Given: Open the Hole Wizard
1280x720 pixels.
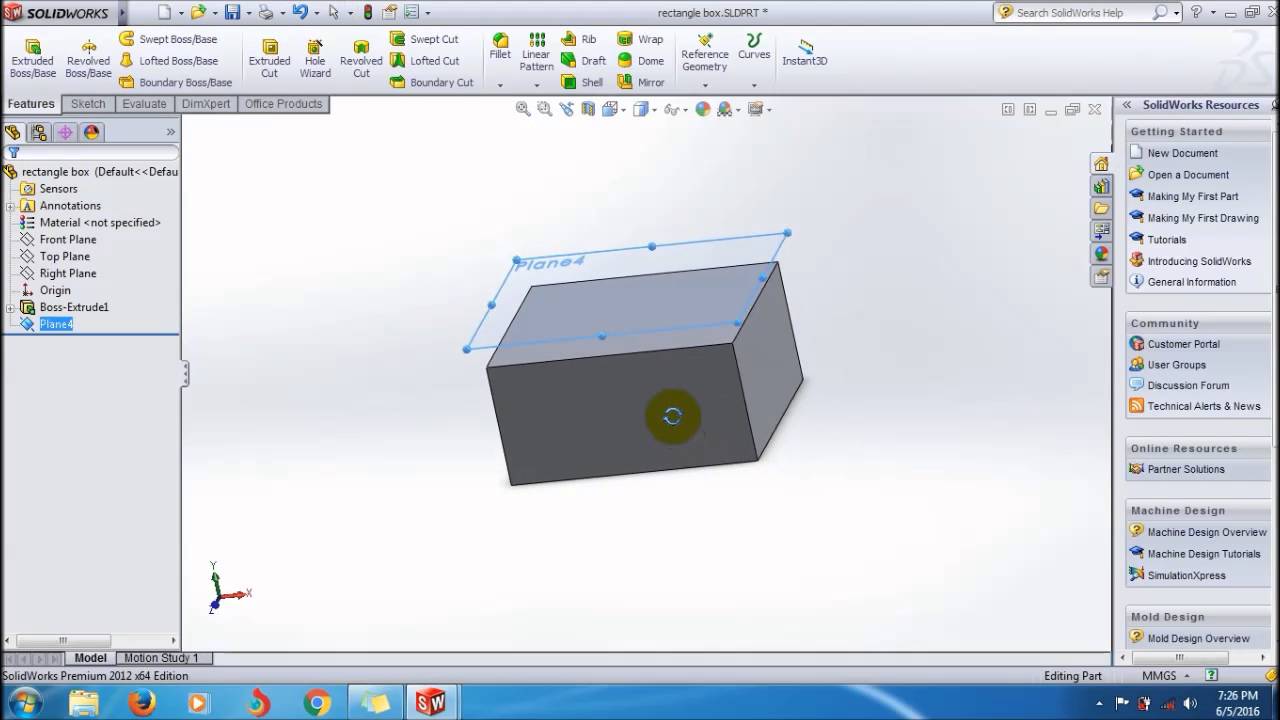Looking at the screenshot, I should tap(315, 59).
